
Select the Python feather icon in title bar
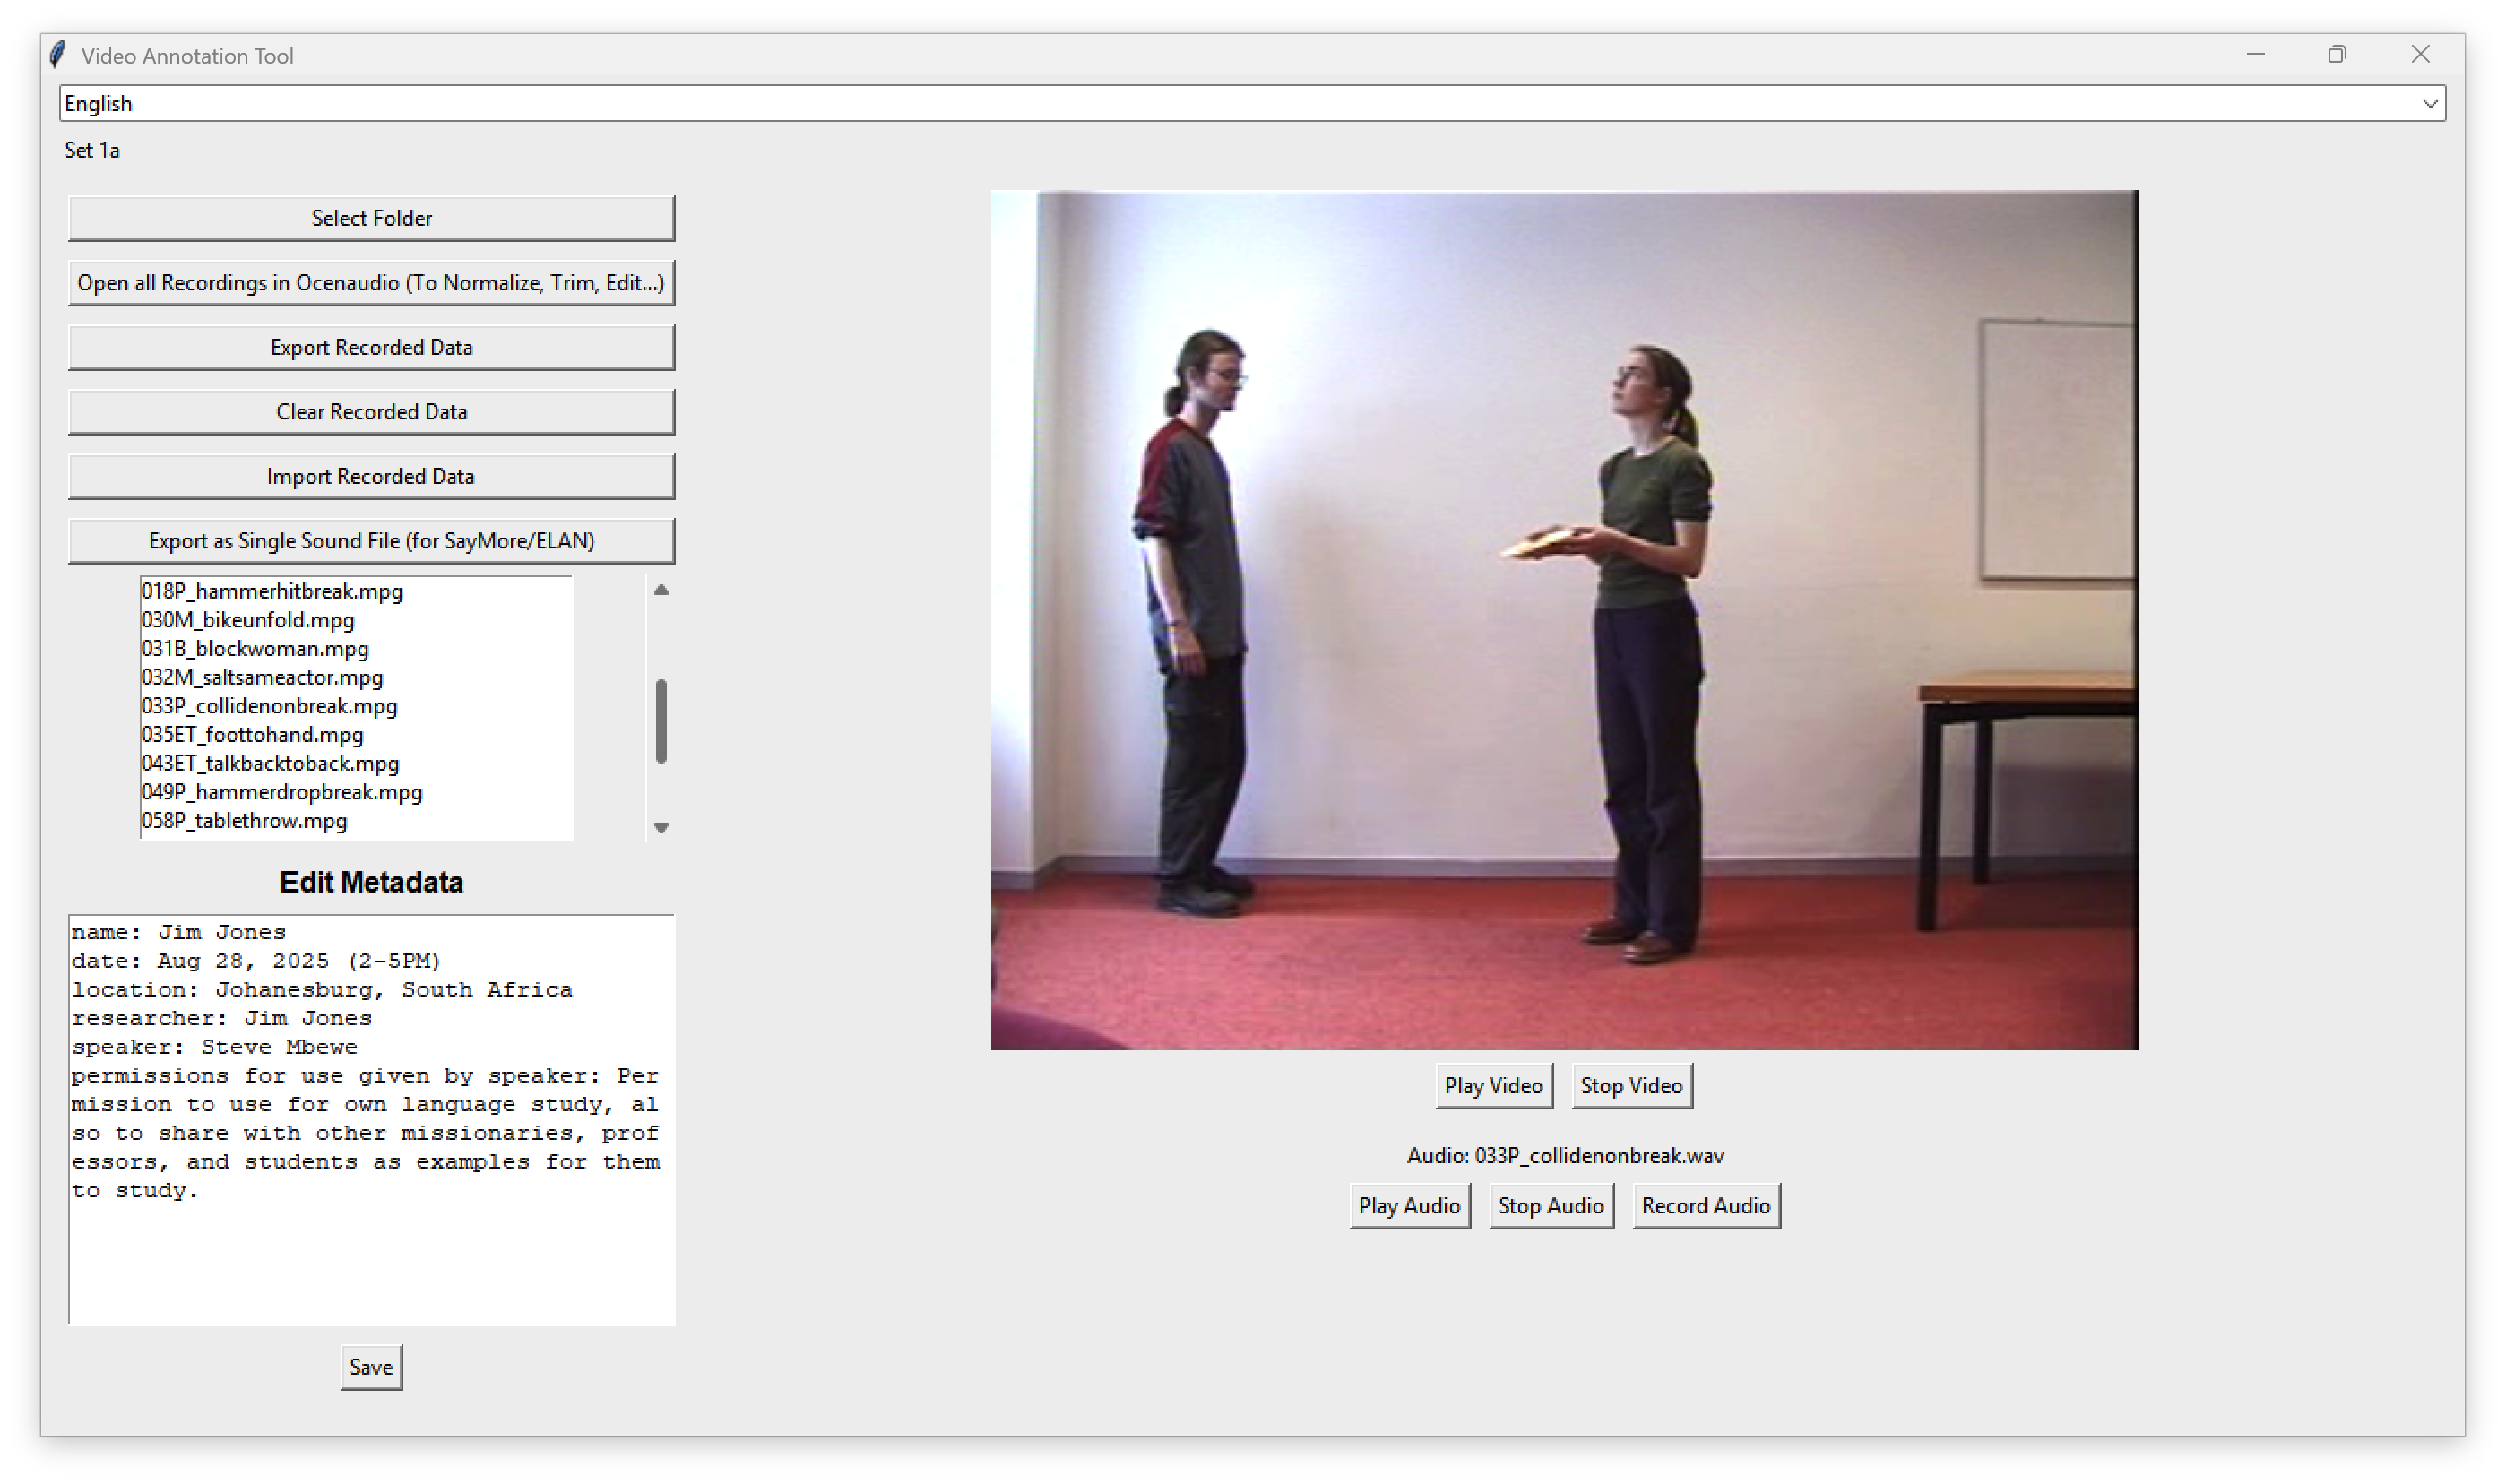pyautogui.click(x=57, y=55)
